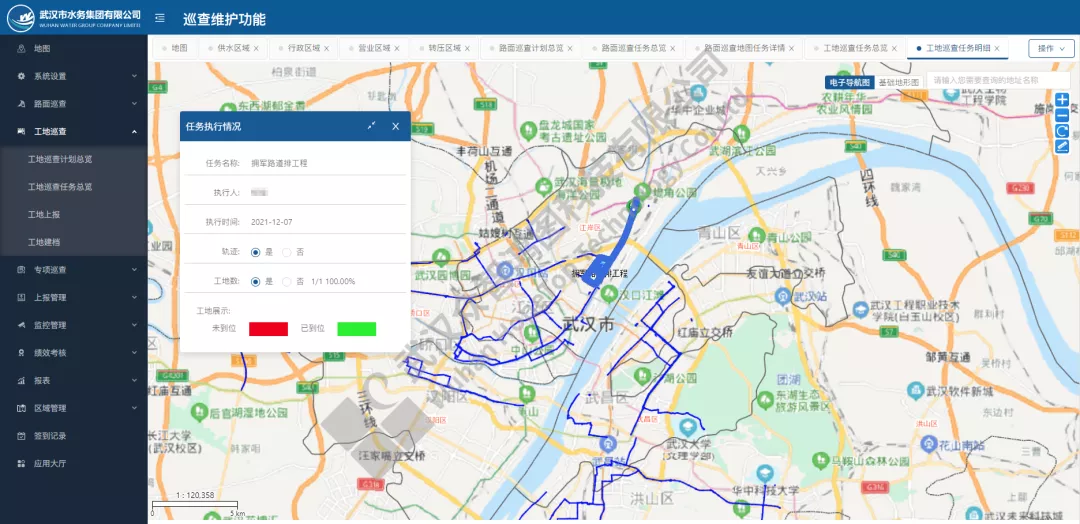Switch map to 基础地形图 view
The width and height of the screenshot is (1080, 524).
pos(898,82)
